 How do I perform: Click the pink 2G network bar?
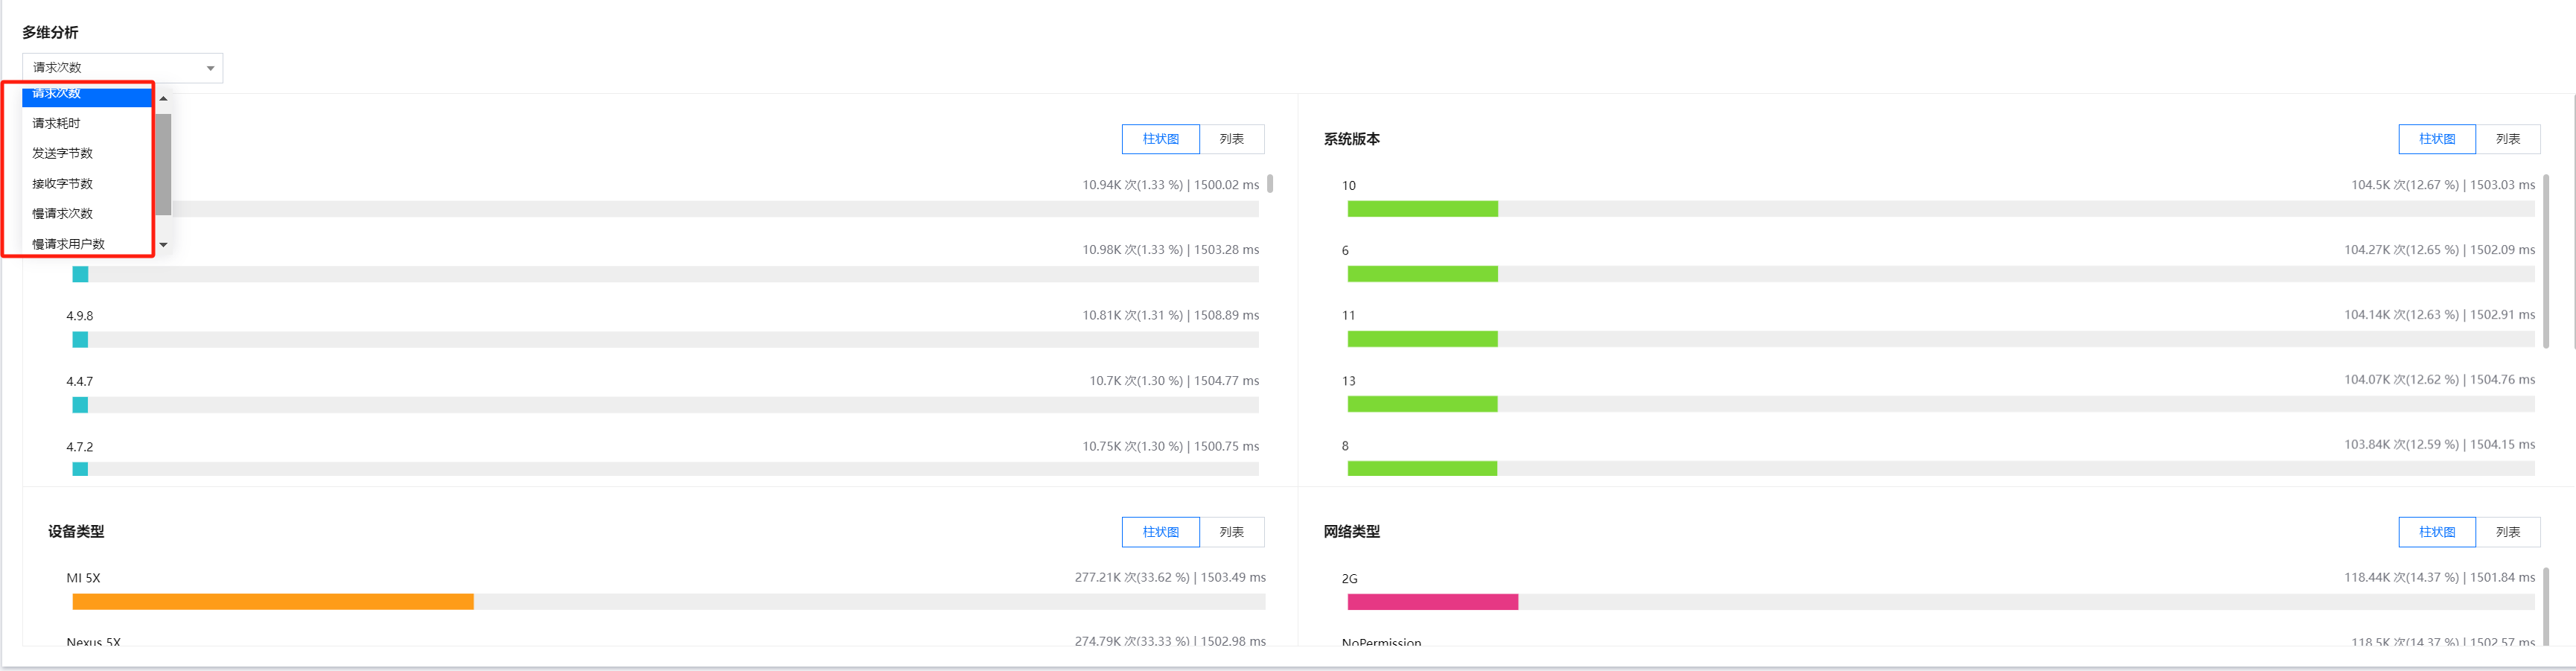[1432, 602]
